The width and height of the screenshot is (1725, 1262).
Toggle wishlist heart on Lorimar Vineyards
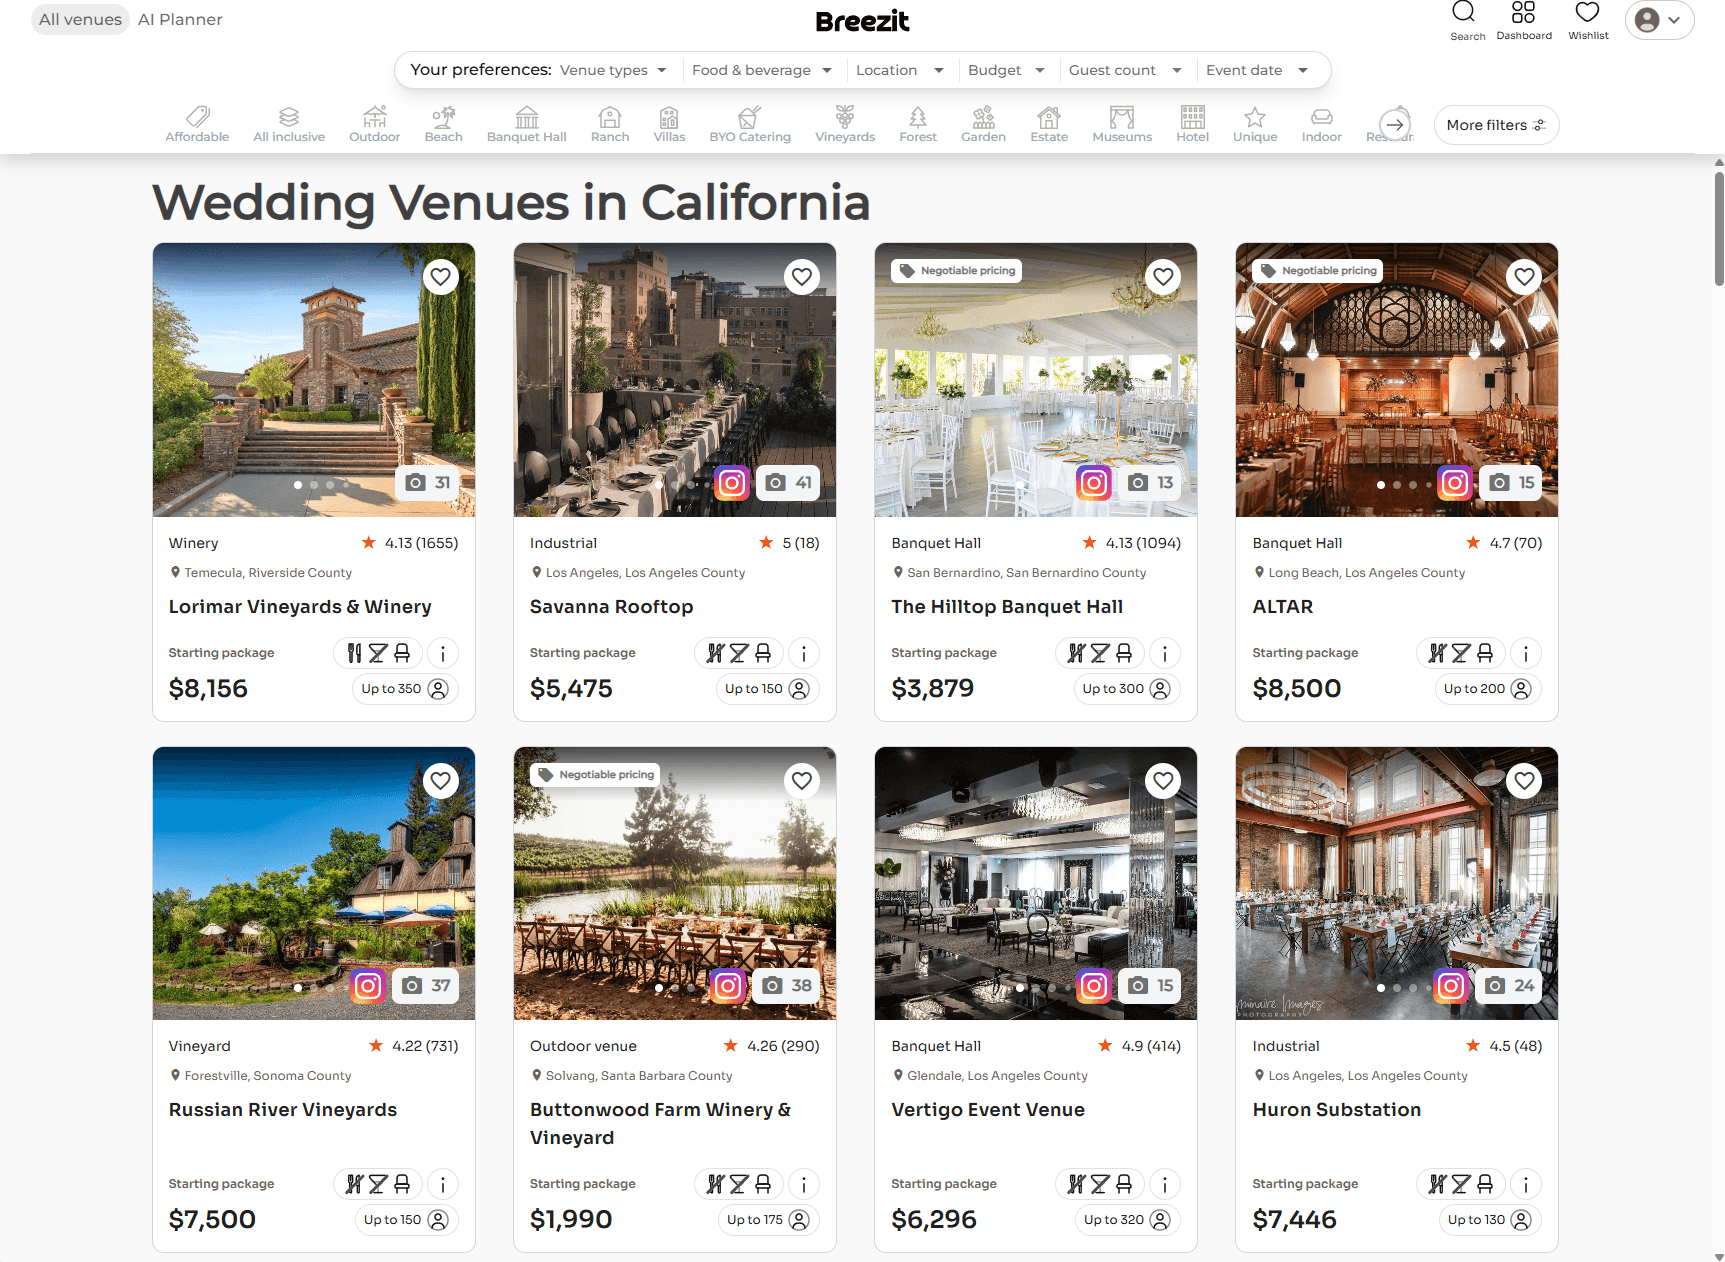point(440,277)
